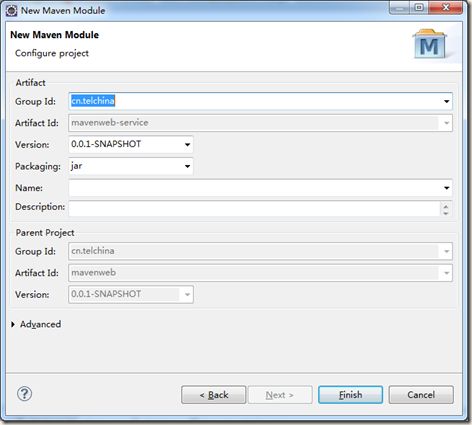This screenshot has height=425, width=472.
Task: Open the Artifact Version dropdown arrow
Action: 187,145
